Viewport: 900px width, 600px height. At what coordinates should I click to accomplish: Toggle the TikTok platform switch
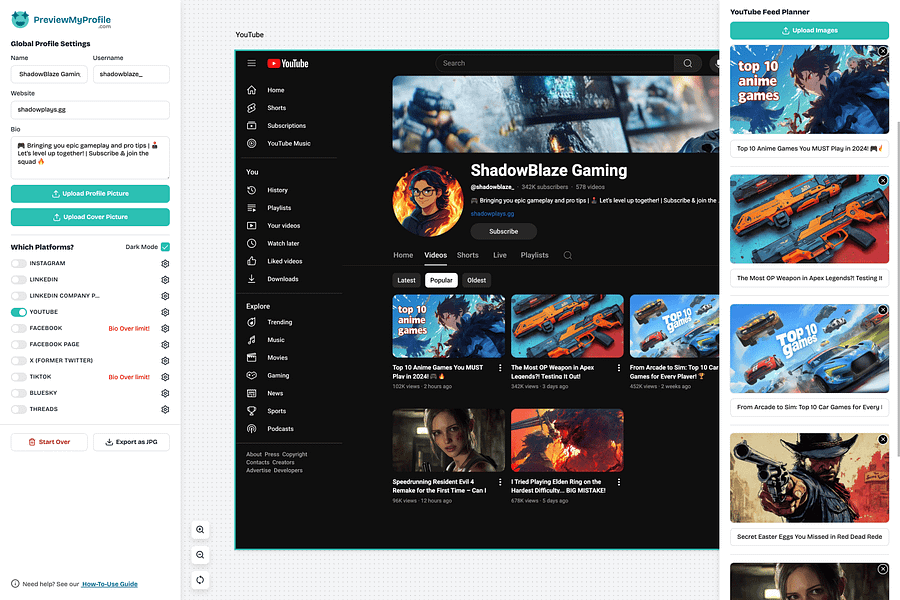19,377
